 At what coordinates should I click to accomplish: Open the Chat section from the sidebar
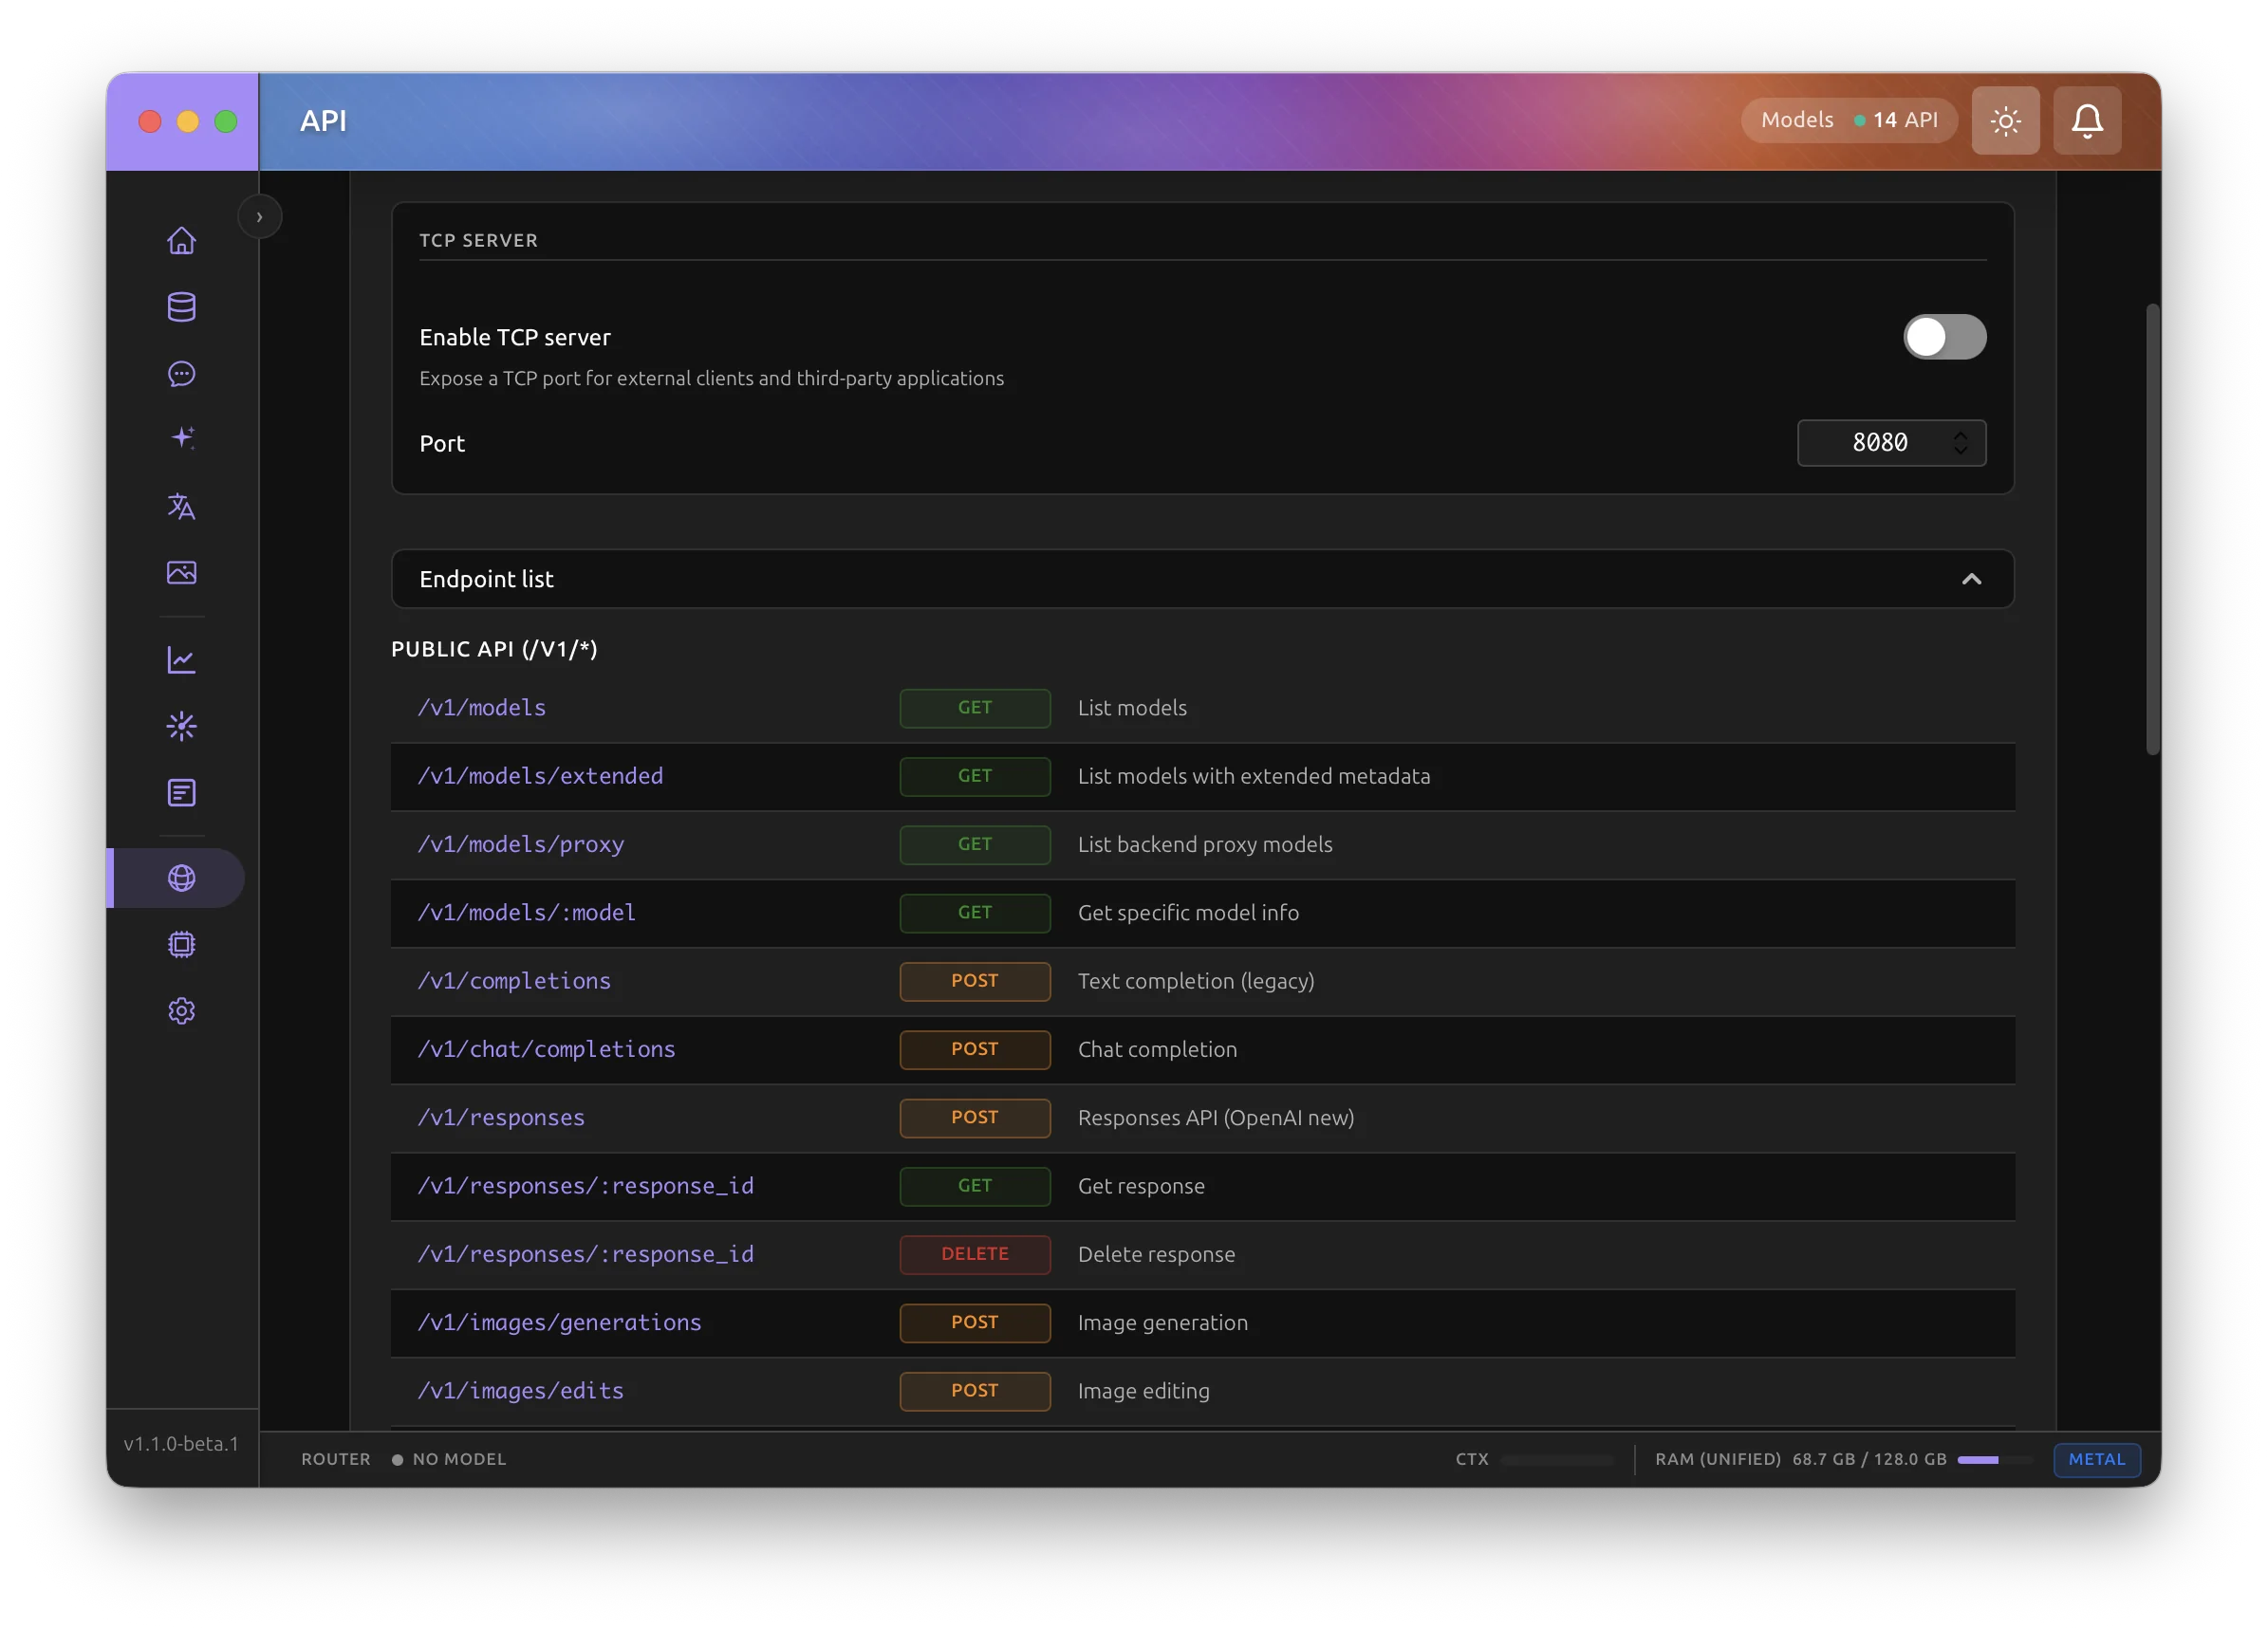(181, 374)
